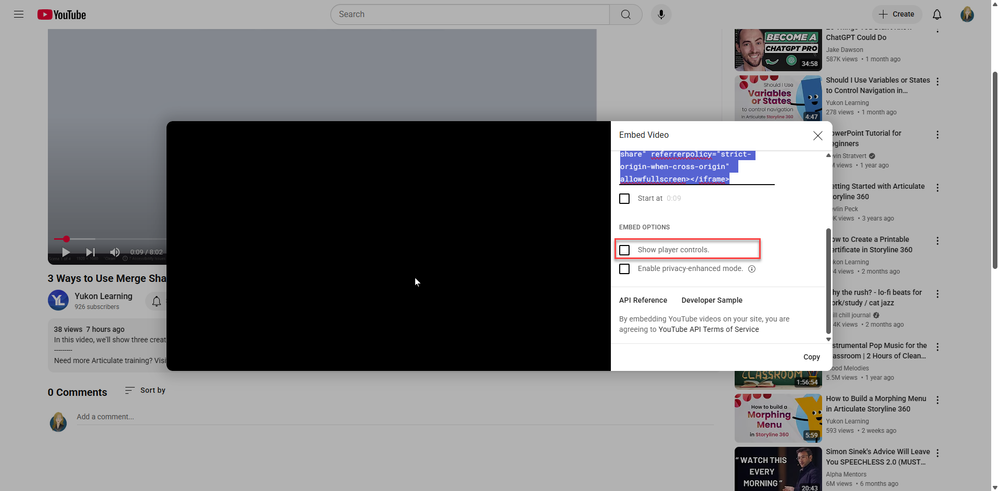The image size is (999, 491).
Task: Open the Create button menu
Action: (896, 14)
